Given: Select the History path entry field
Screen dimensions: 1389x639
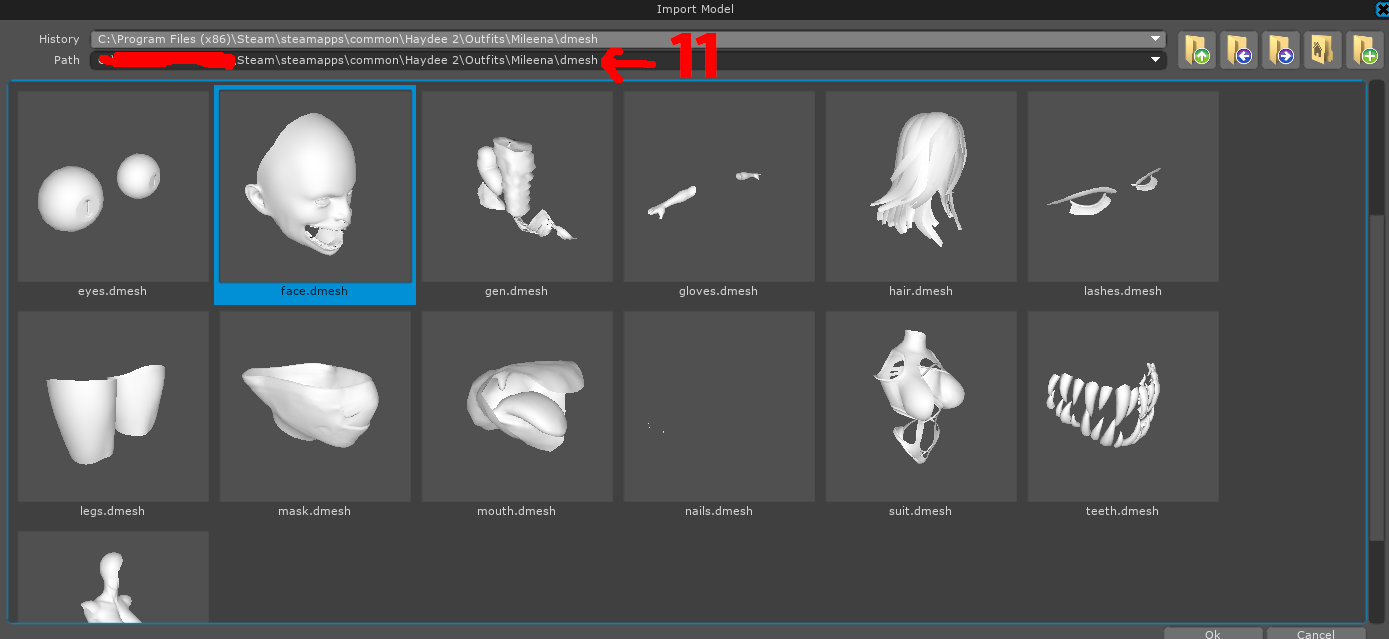Looking at the screenshot, I should (x=628, y=39).
